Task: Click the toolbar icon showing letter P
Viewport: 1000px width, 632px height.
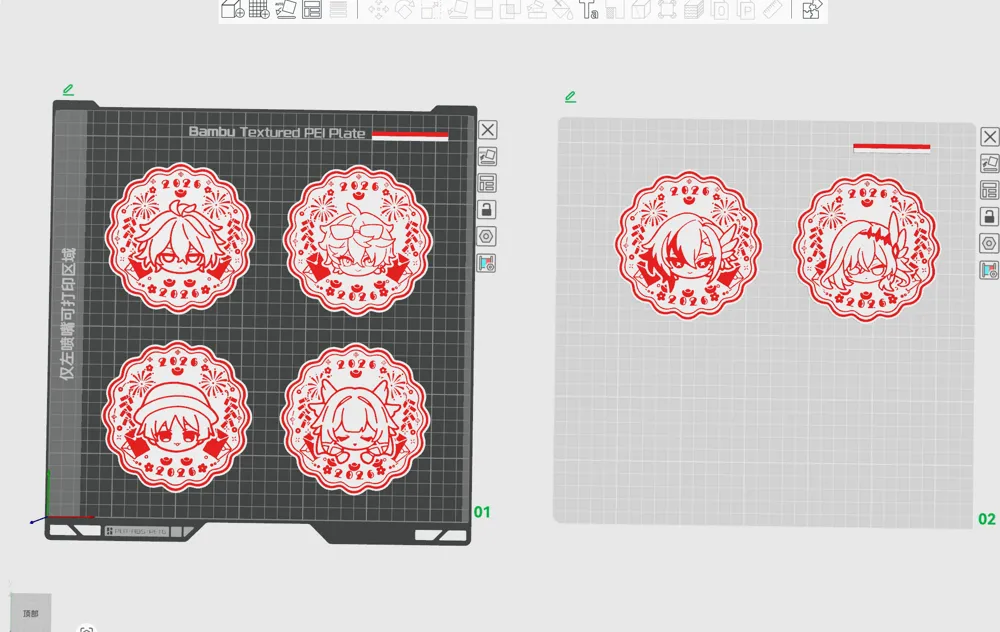Action: (746, 10)
